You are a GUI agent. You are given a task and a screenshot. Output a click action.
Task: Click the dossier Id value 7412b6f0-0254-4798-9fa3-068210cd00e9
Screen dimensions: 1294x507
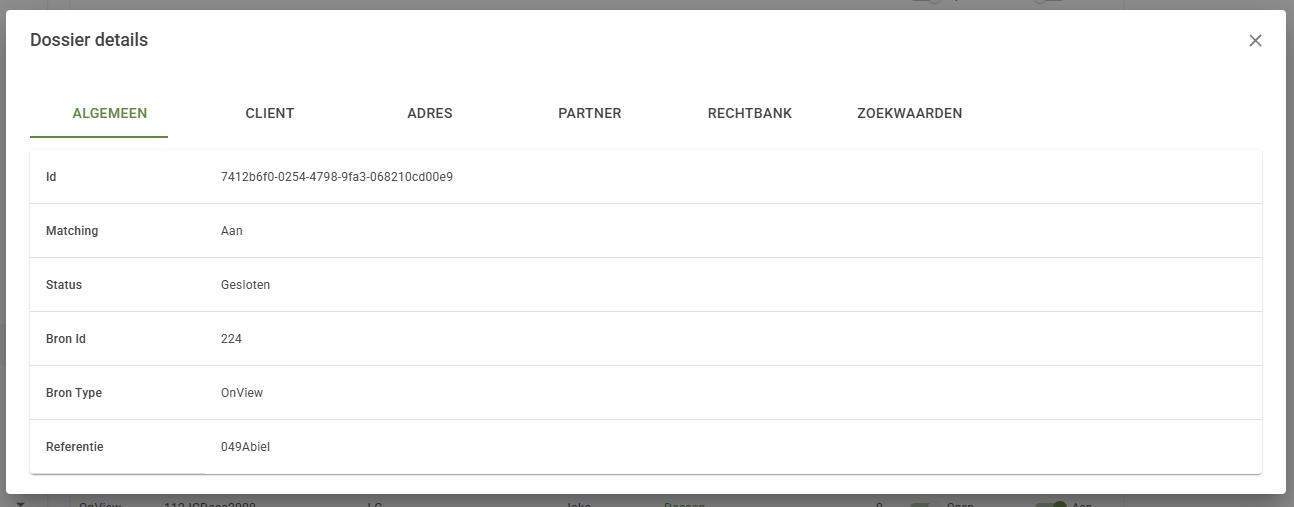coord(337,177)
